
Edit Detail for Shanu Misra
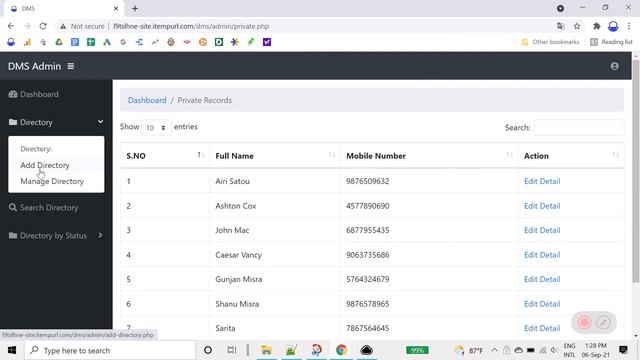click(542, 304)
